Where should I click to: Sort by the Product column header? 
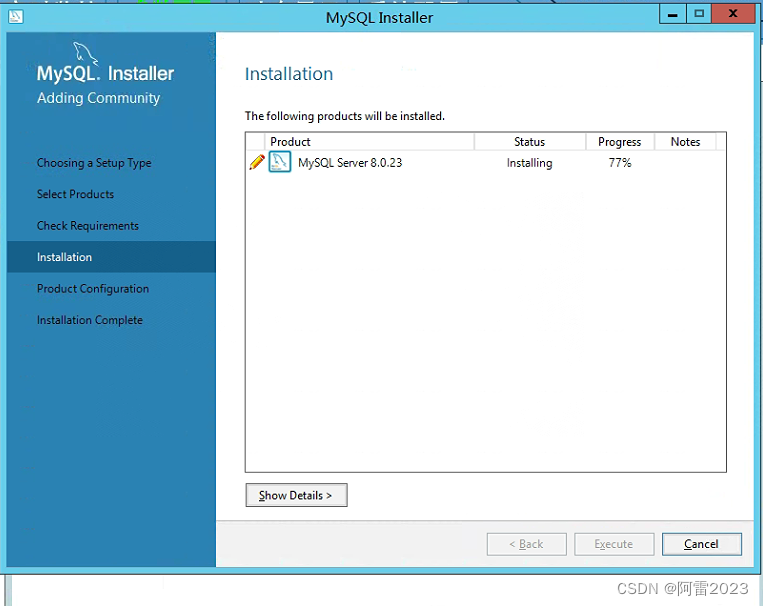pyautogui.click(x=369, y=142)
